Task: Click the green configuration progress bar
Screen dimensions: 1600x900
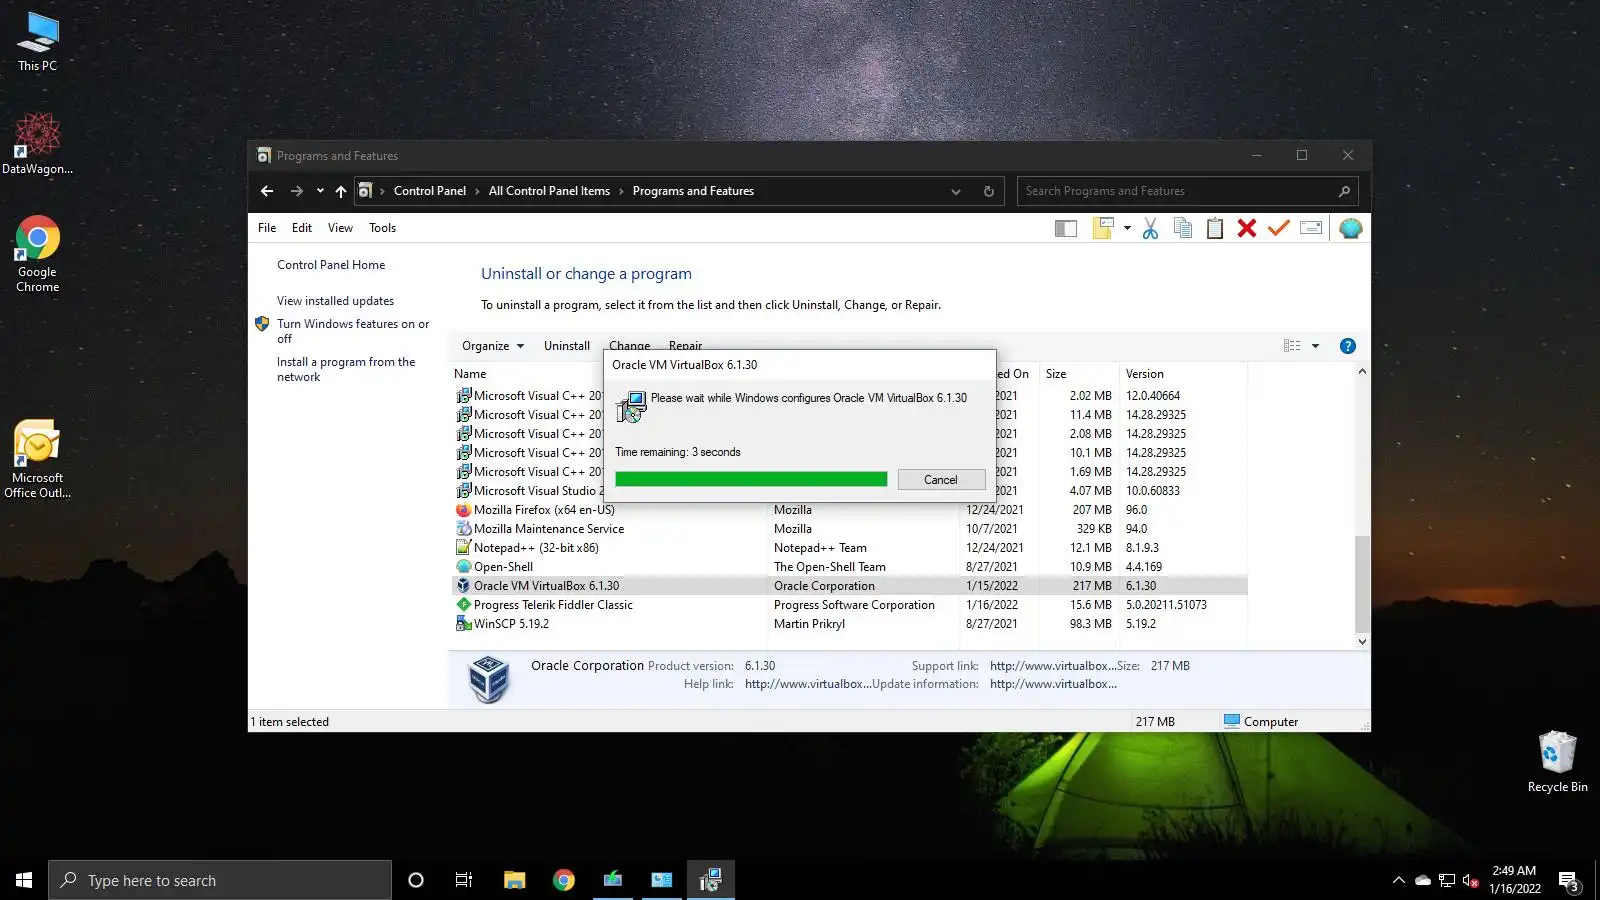Action: 751,480
